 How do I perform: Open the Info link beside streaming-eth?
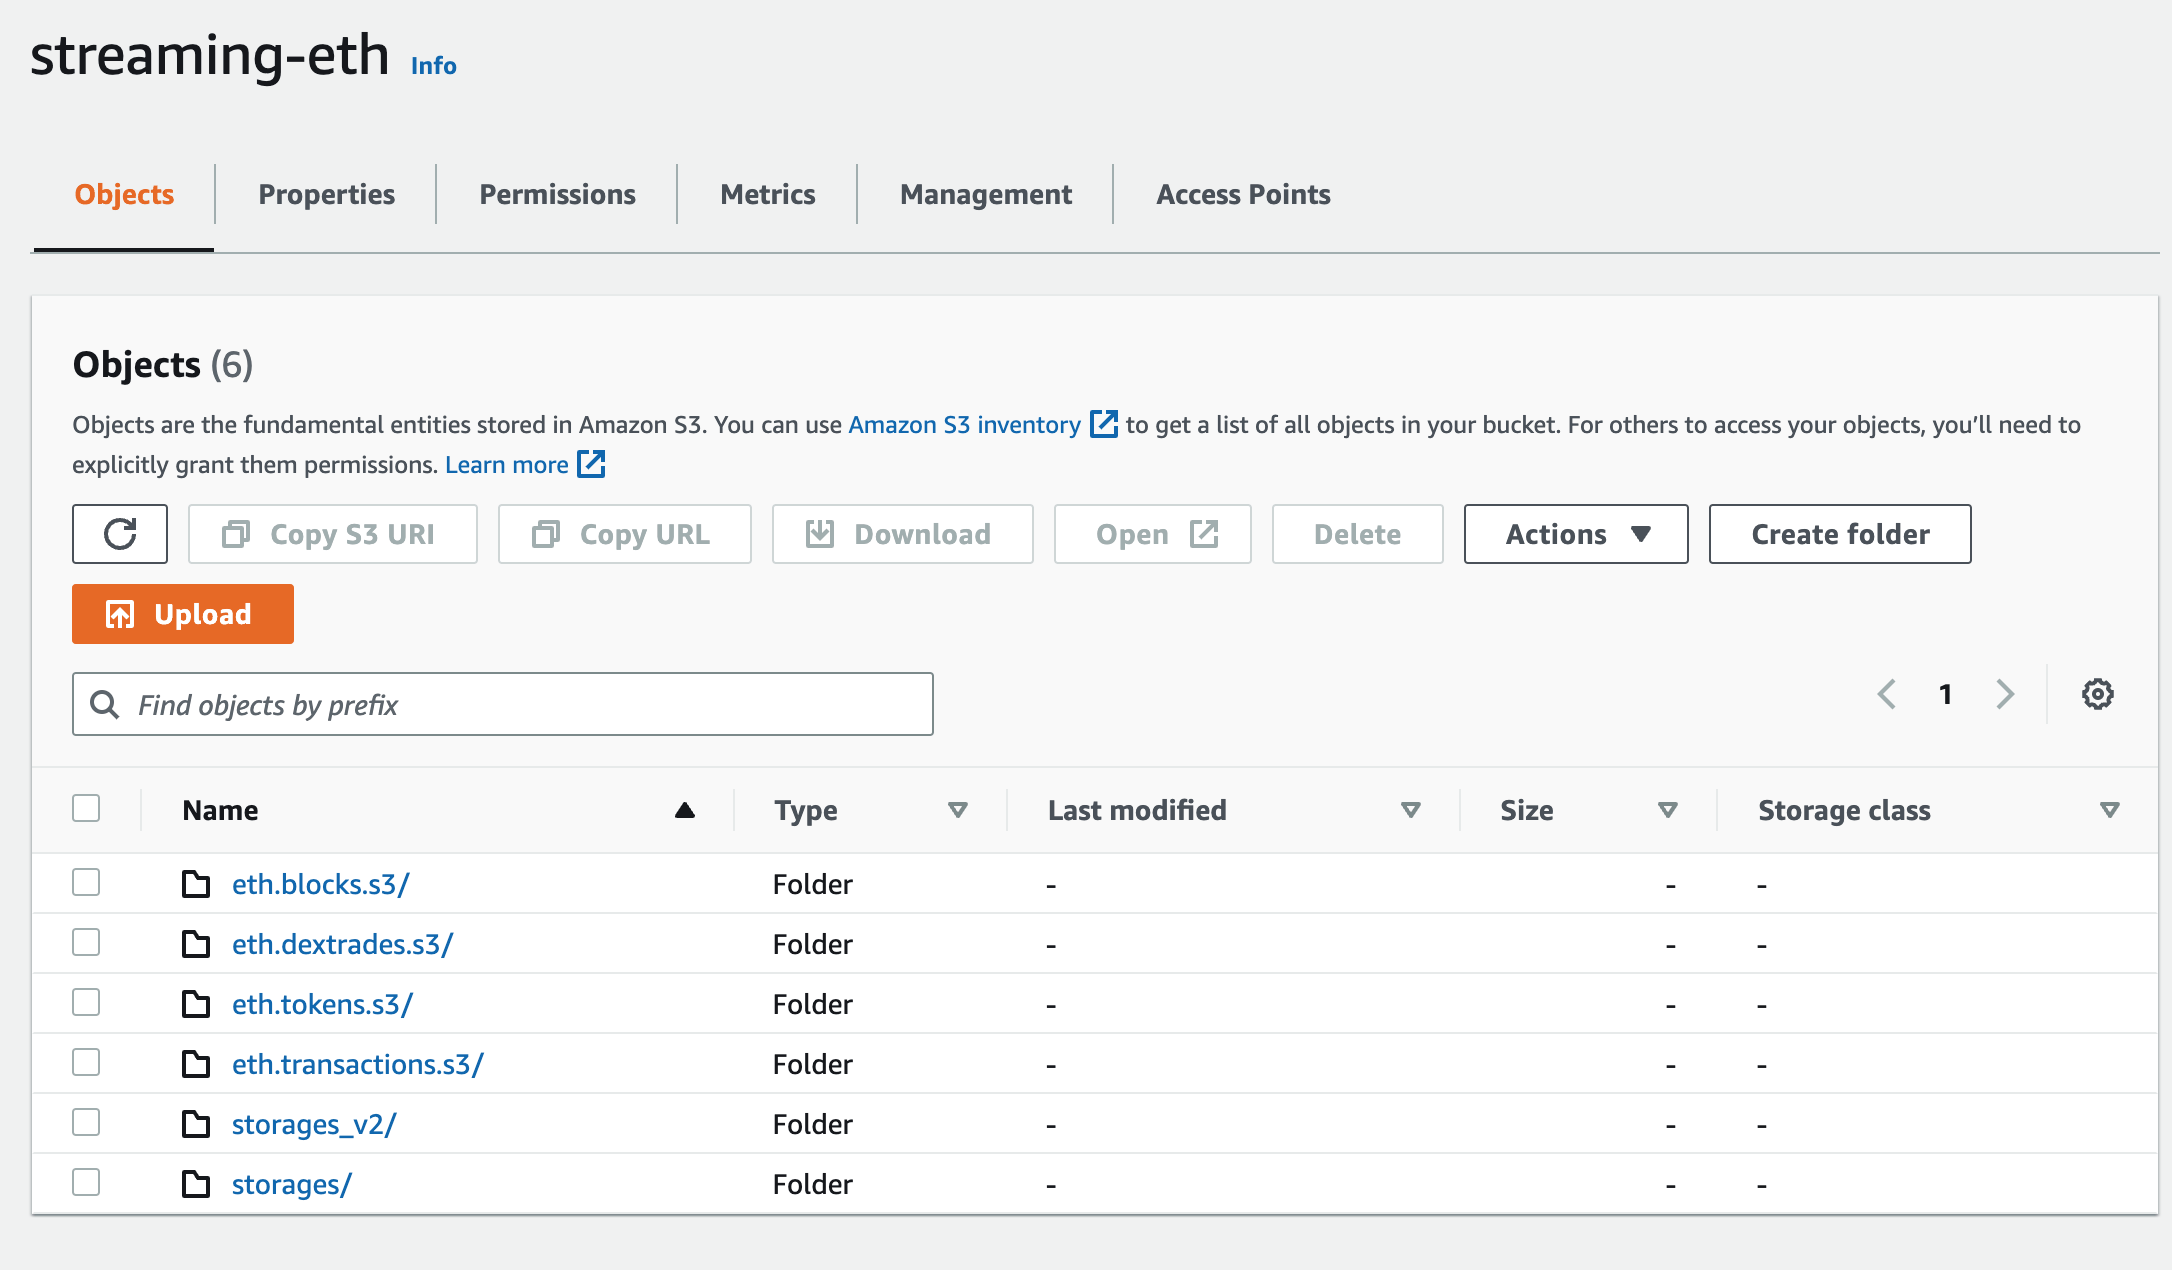434,66
